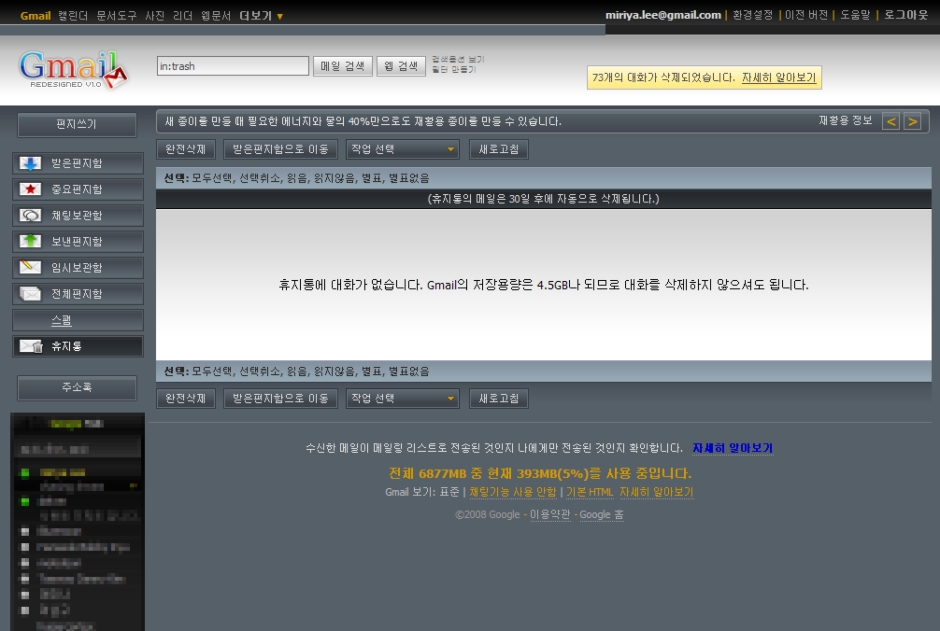The height and width of the screenshot is (631, 940).
Task: Click the lower 받은편지함으로 이동 button
Action: pos(281,398)
